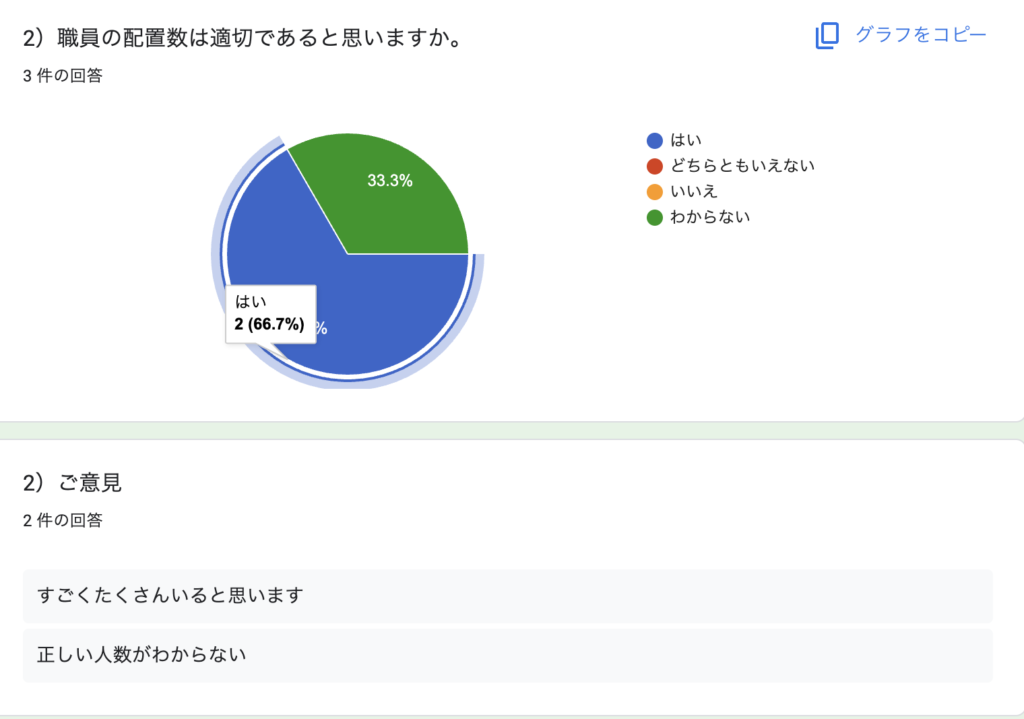
Task: Click the blue はい legend dot
Action: click(655, 141)
